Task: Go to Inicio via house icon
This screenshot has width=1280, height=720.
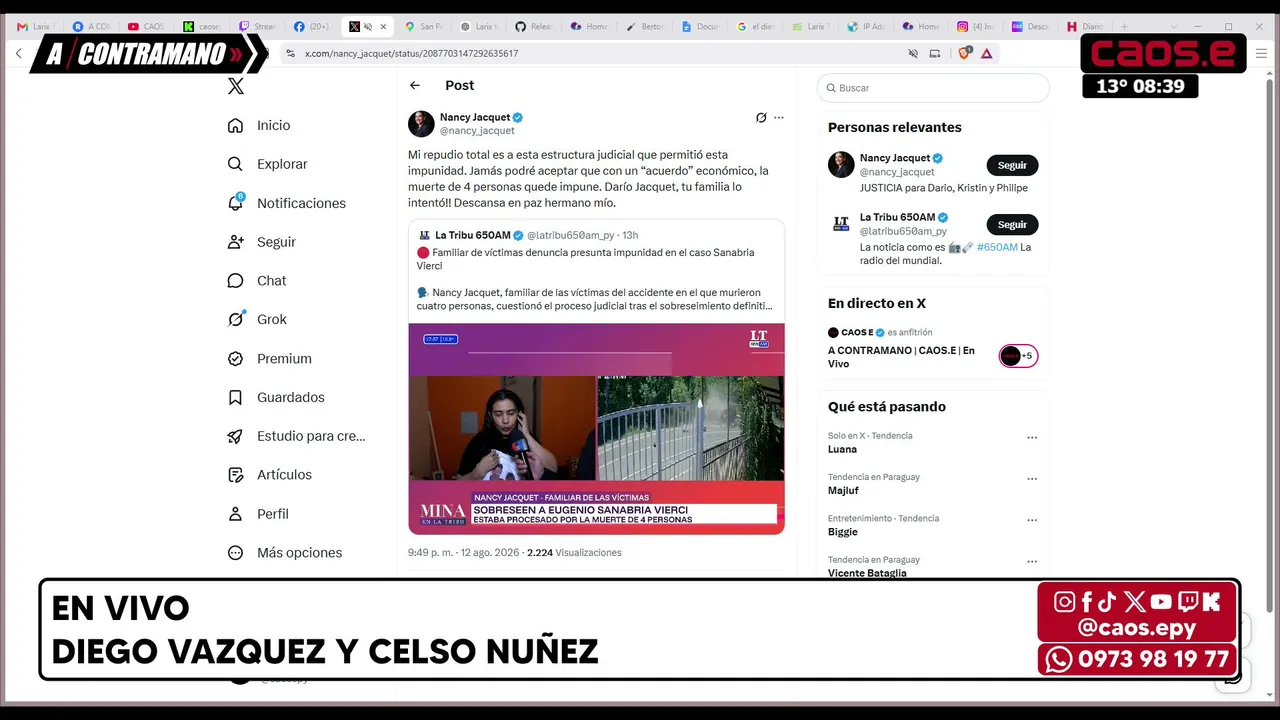Action: (235, 125)
